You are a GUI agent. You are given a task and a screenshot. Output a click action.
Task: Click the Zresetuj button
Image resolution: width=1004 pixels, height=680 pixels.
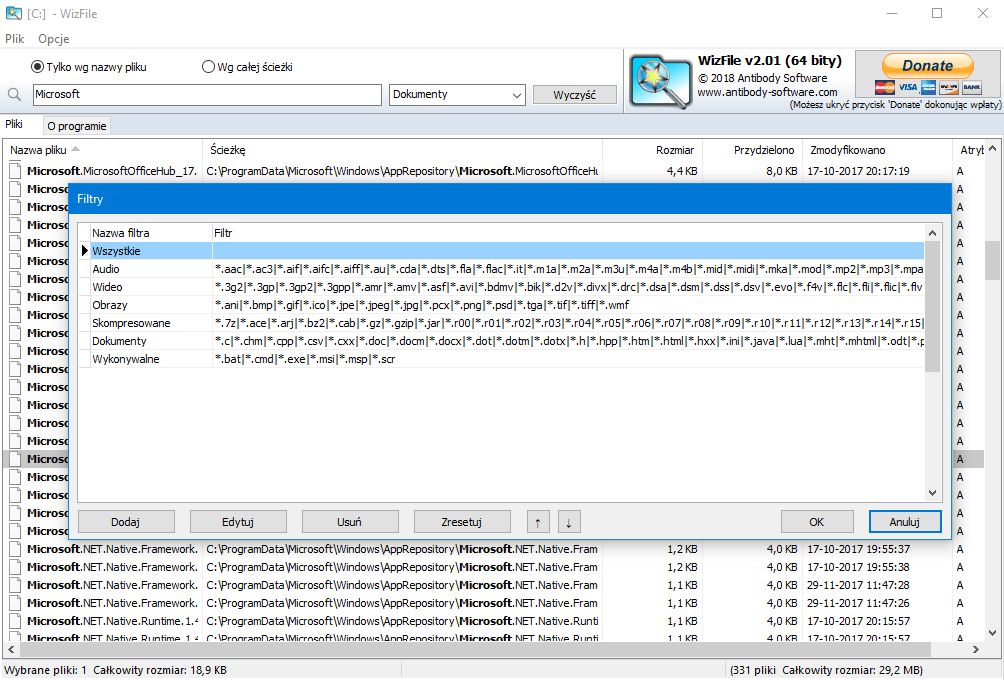point(462,522)
